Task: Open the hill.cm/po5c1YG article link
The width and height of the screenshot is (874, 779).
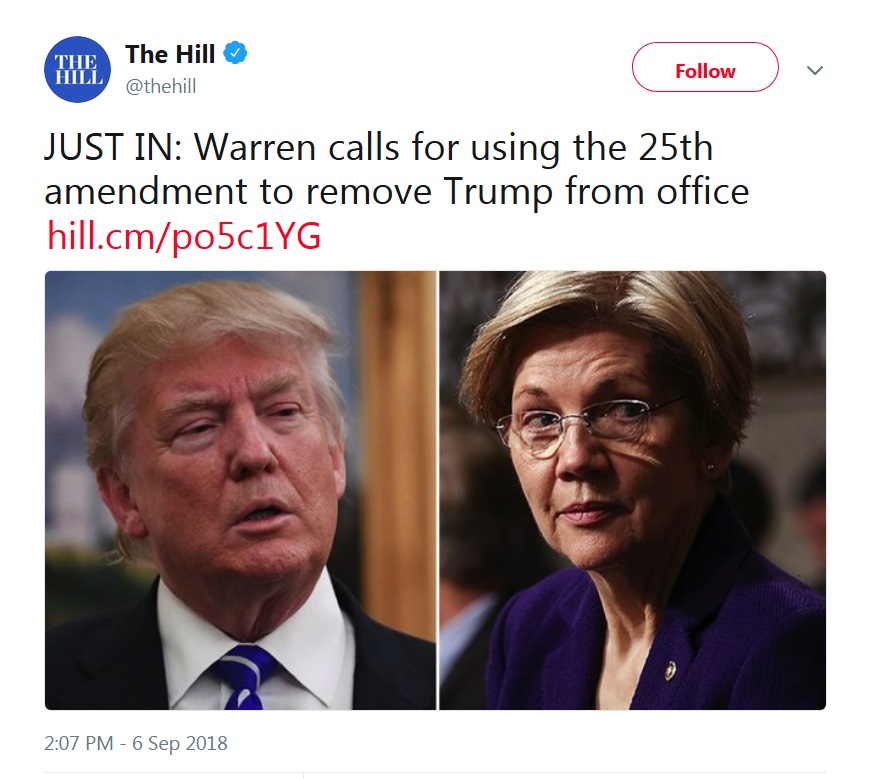Action: (184, 236)
